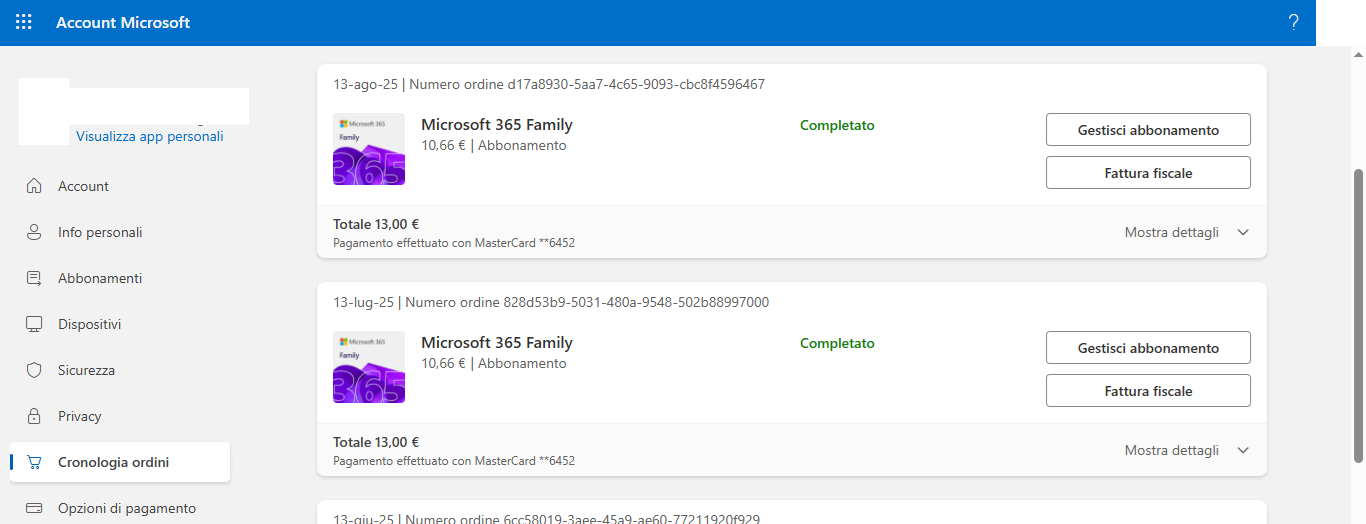Click the help question mark icon
Image resolution: width=1366 pixels, height=524 pixels.
[x=1293, y=22]
